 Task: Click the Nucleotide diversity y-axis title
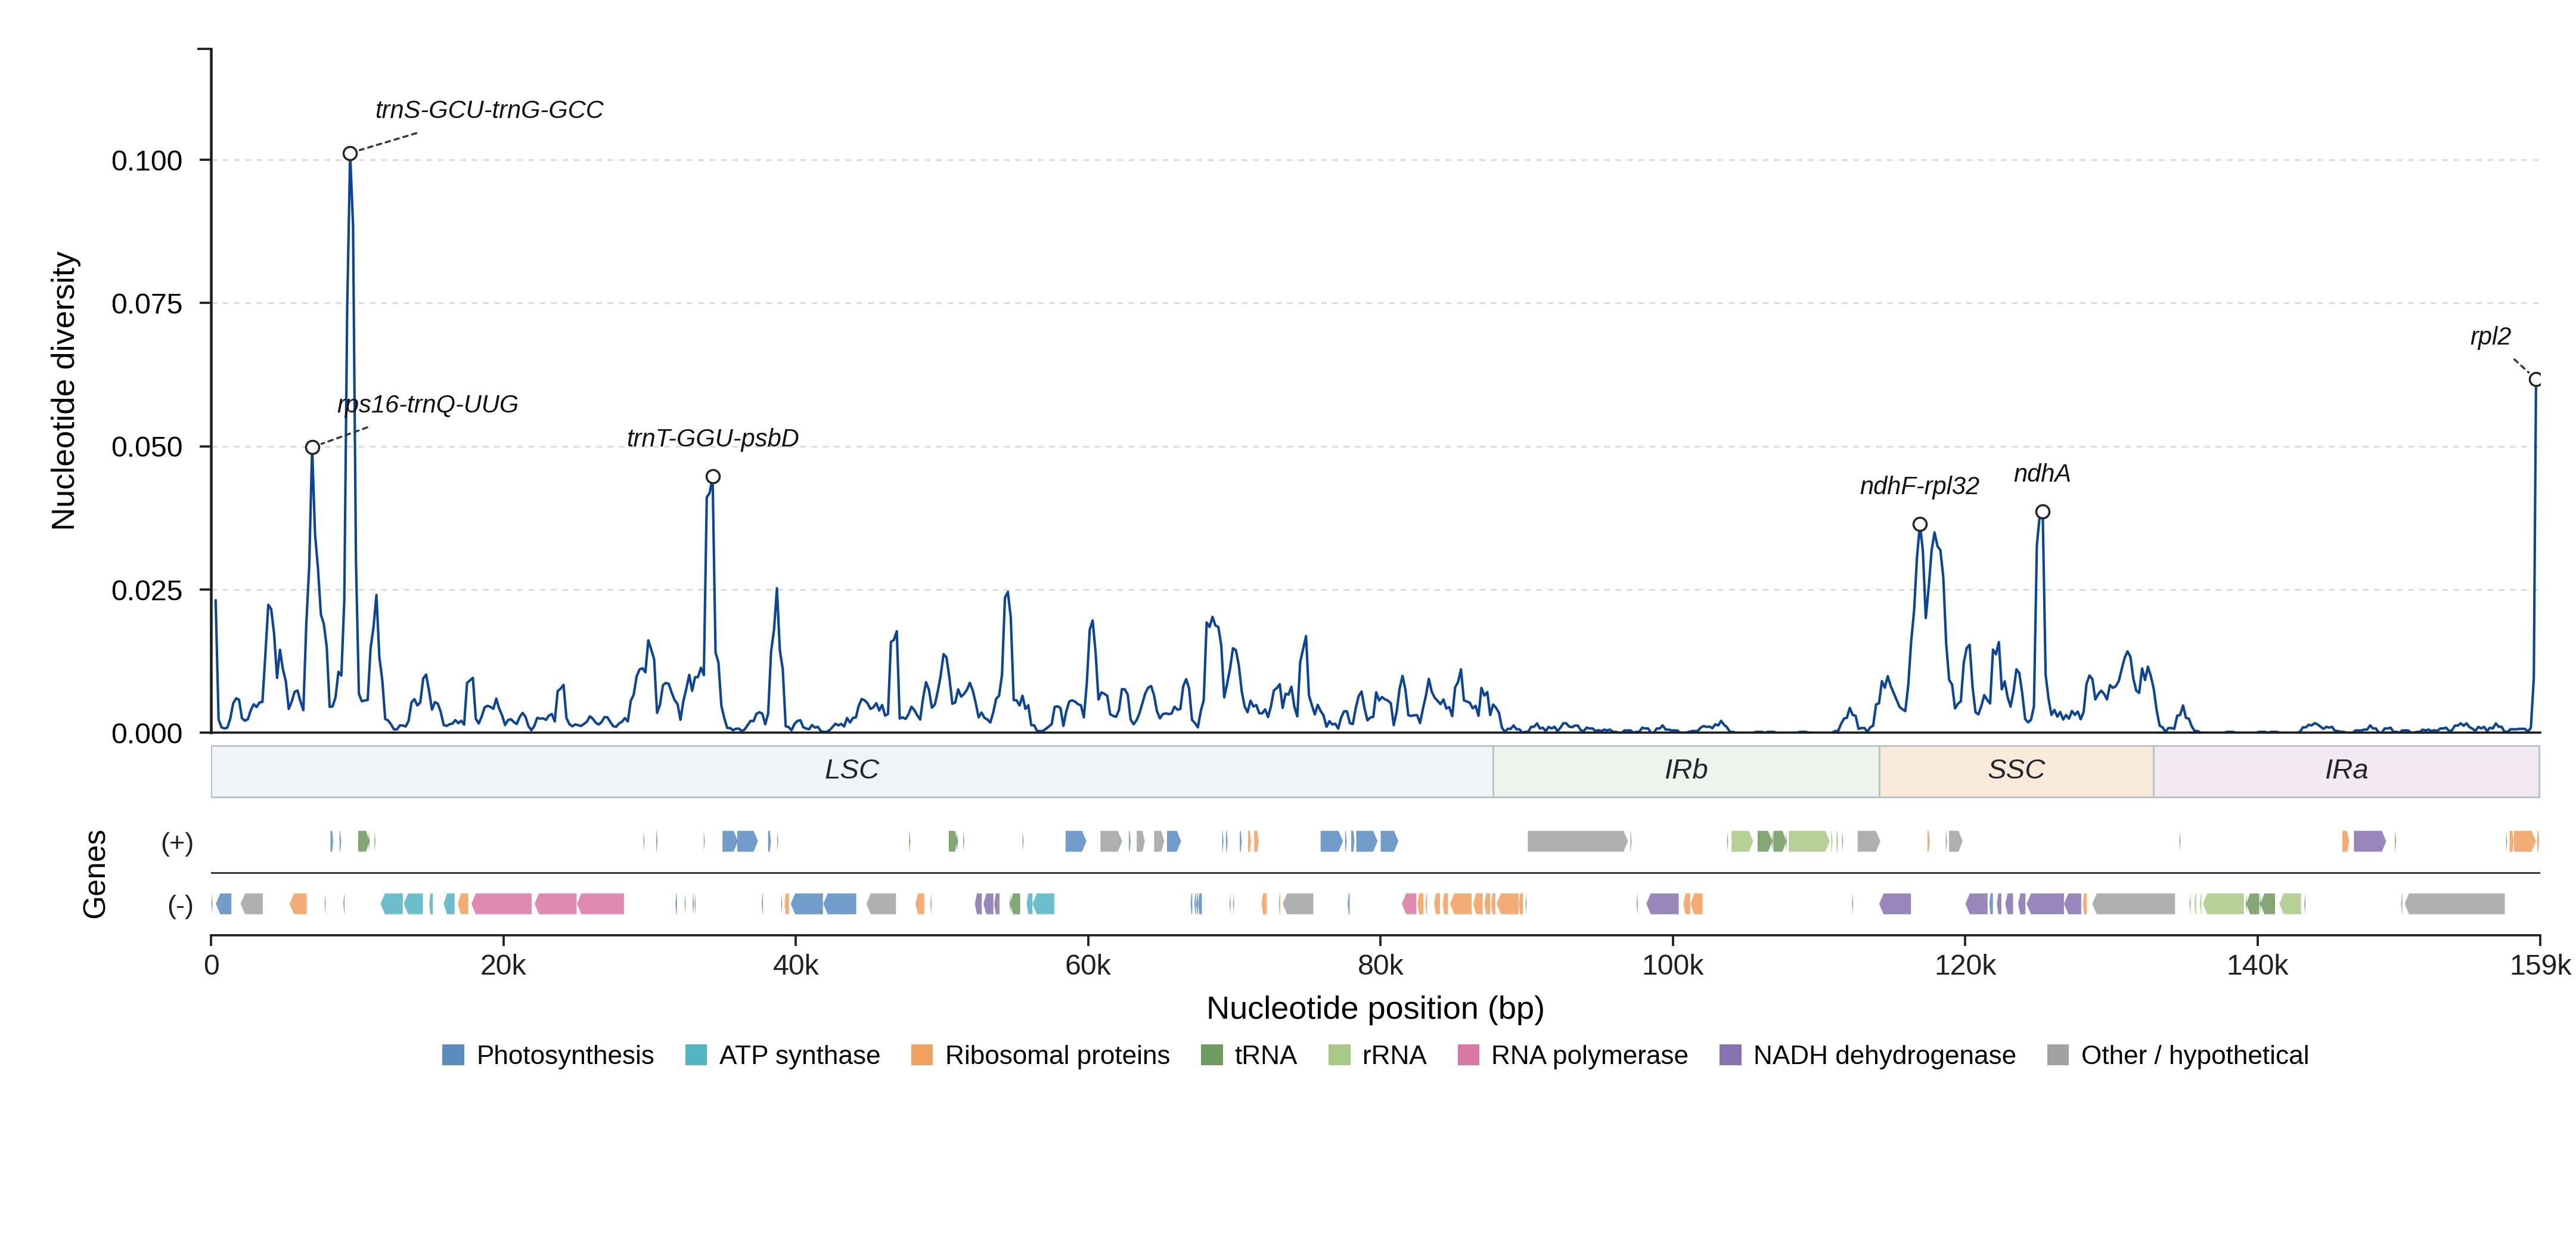pos(64,391)
